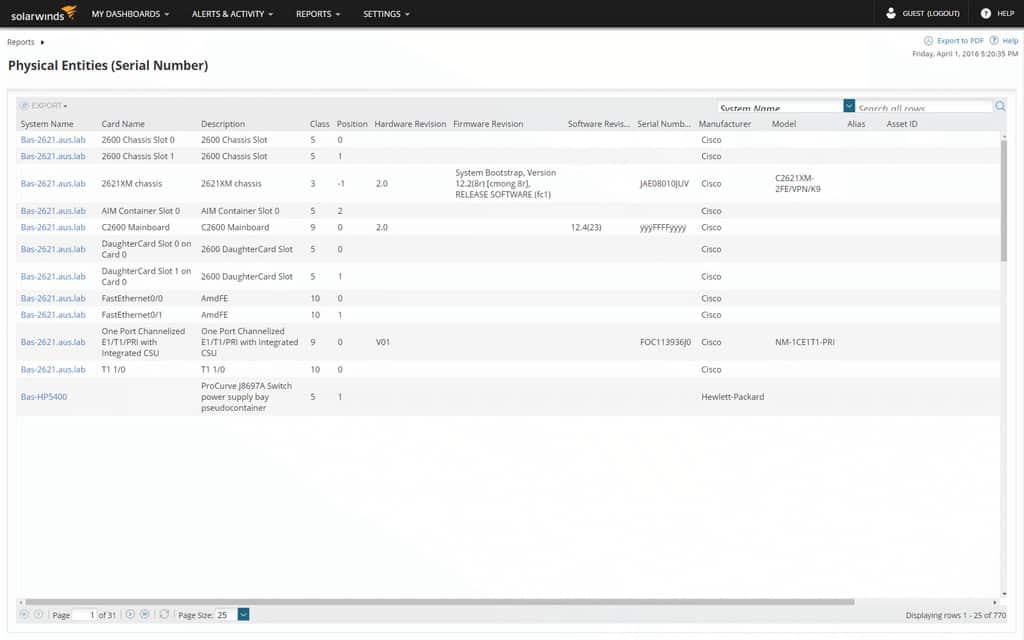1024x640 pixels.
Task: Open the Bas-2621.aus.lab node link
Action: pyautogui.click(x=51, y=140)
